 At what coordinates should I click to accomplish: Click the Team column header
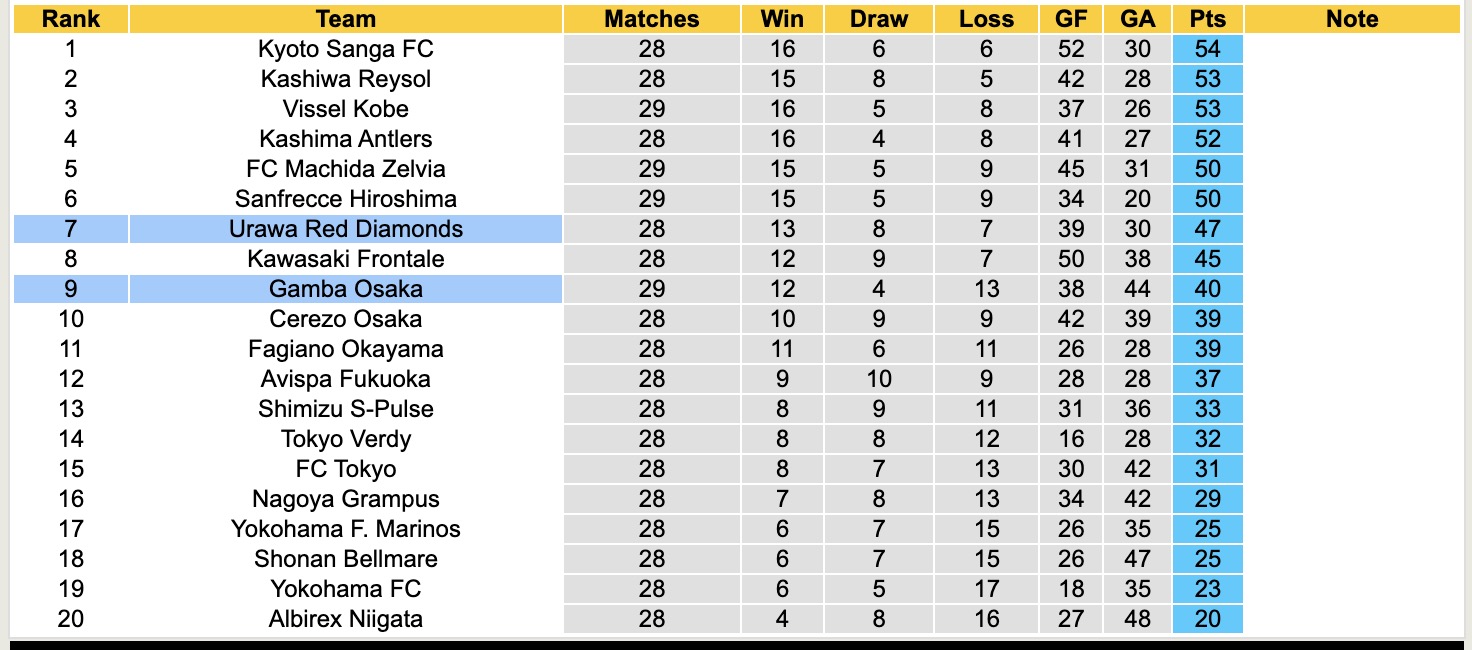[x=345, y=19]
